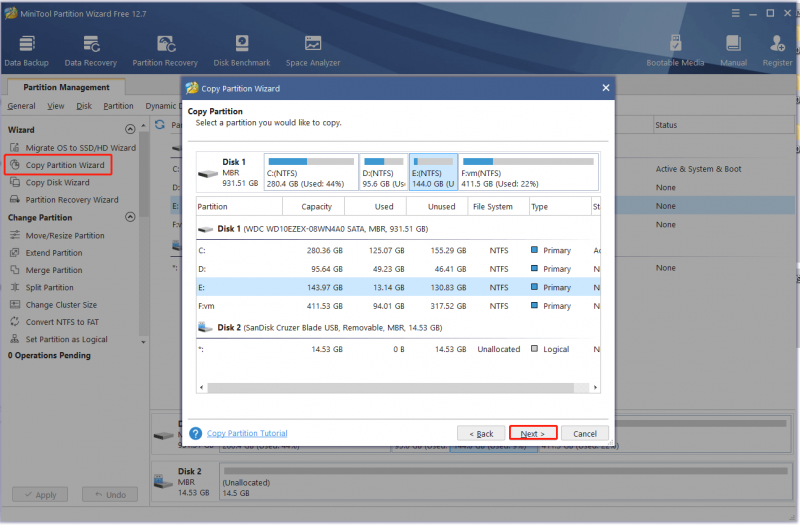Collapse the Change Partition section
This screenshot has width=800, height=525.
tap(130, 217)
